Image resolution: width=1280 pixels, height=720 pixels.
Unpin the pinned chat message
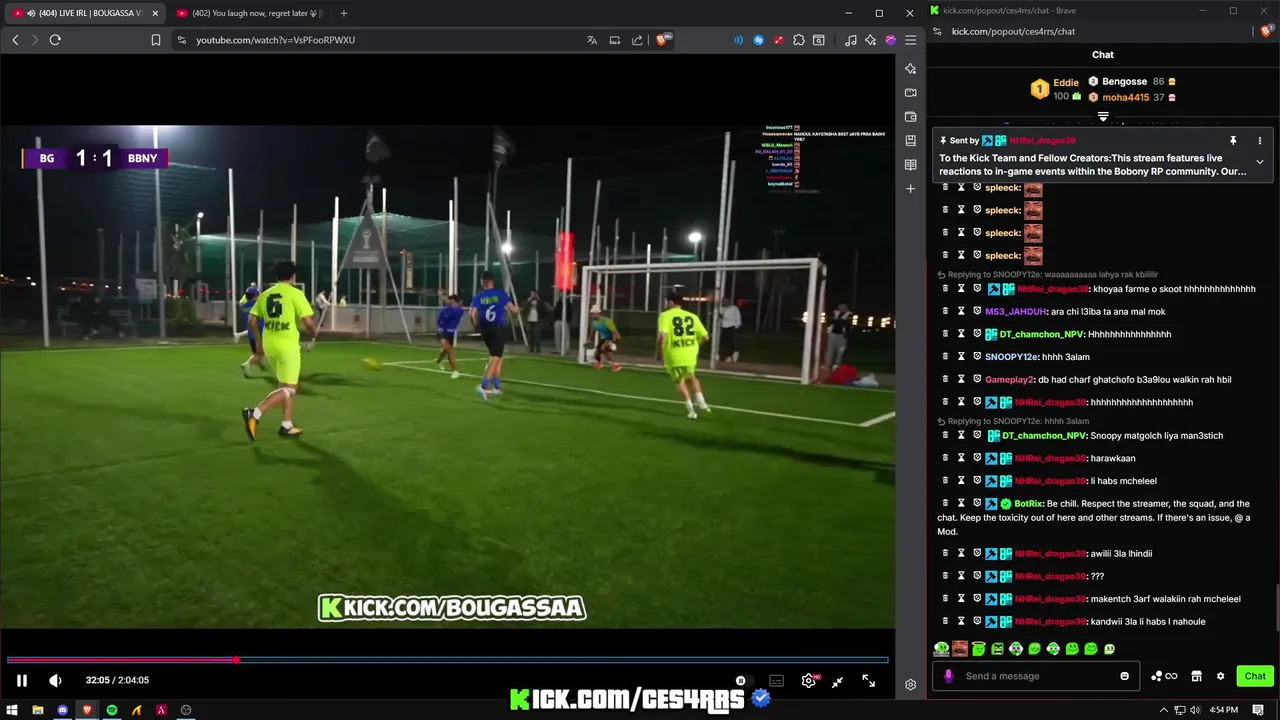pos(1233,141)
